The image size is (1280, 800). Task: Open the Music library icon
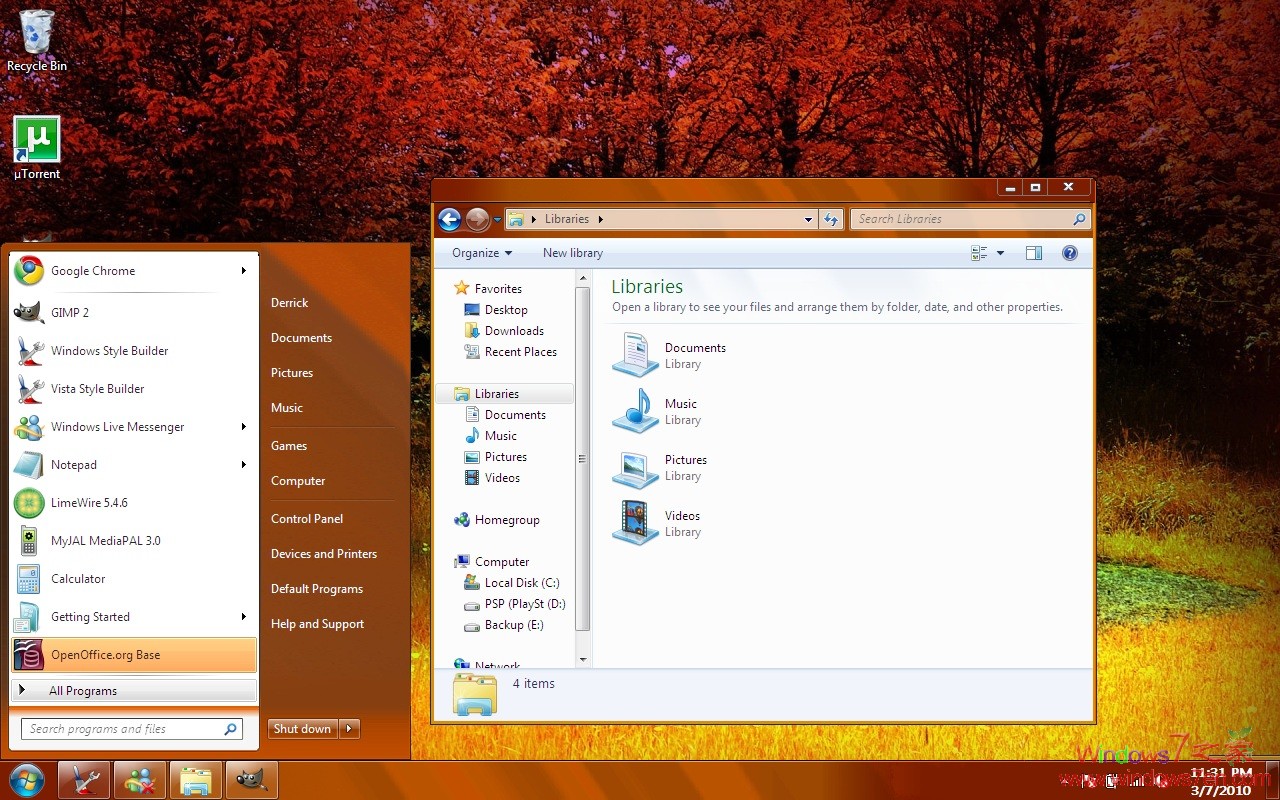(635, 410)
